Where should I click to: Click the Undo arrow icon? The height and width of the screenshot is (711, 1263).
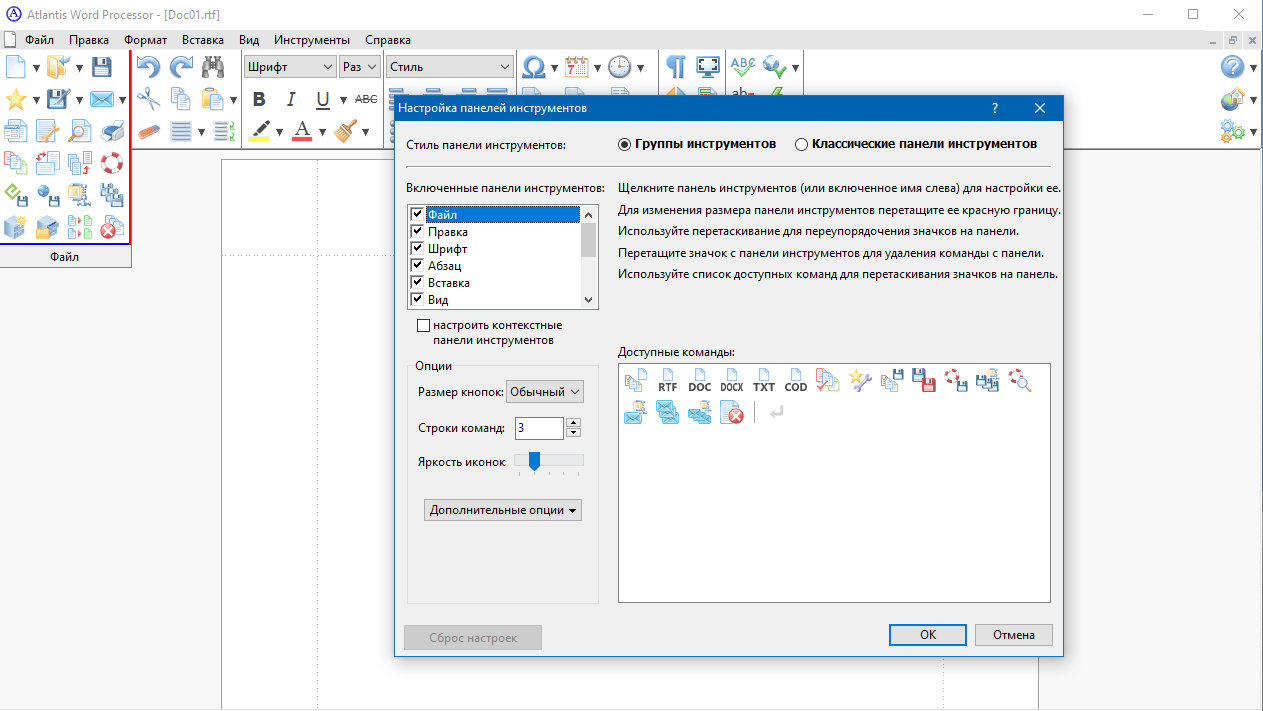(x=148, y=67)
